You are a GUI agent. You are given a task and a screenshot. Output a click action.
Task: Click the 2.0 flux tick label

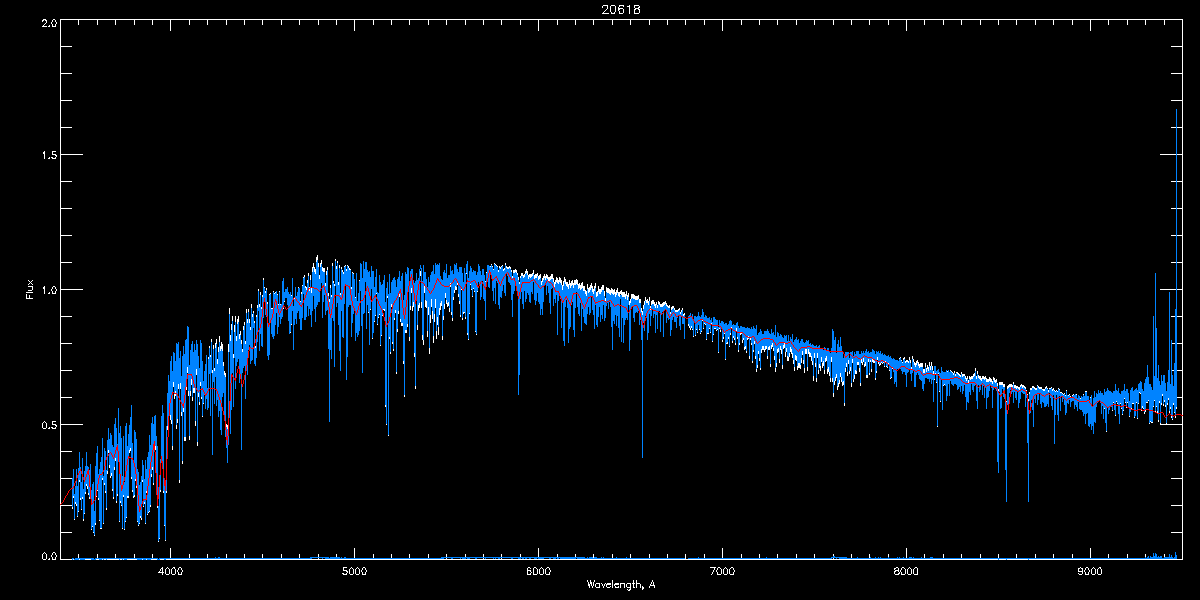48,22
